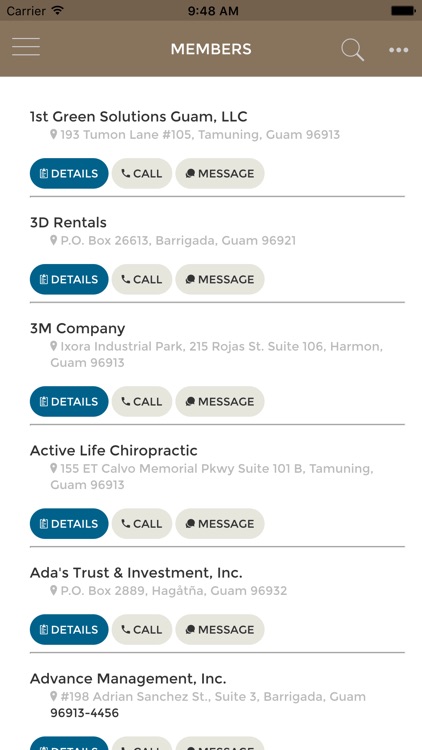Open the hamburger navigation menu

[26, 47]
